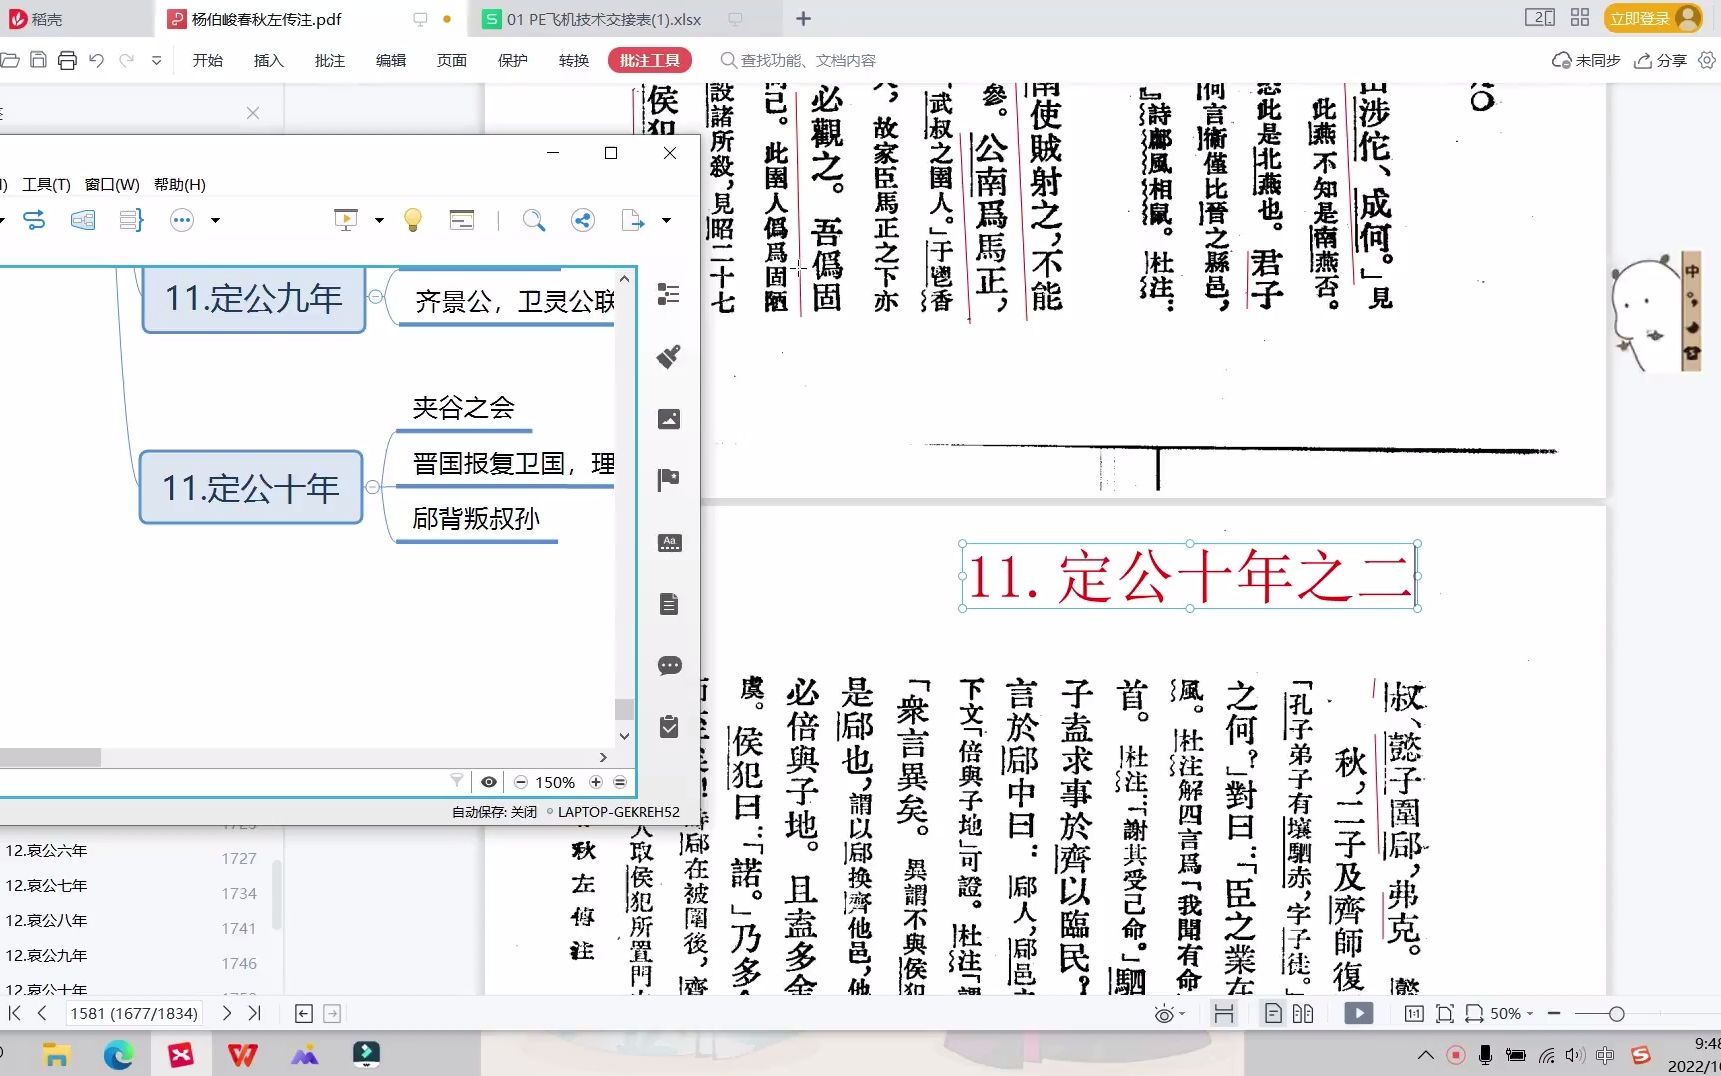Open the comments bubble icon in XMind sidebar
Screen dimensions: 1721x1076
pos(669,665)
